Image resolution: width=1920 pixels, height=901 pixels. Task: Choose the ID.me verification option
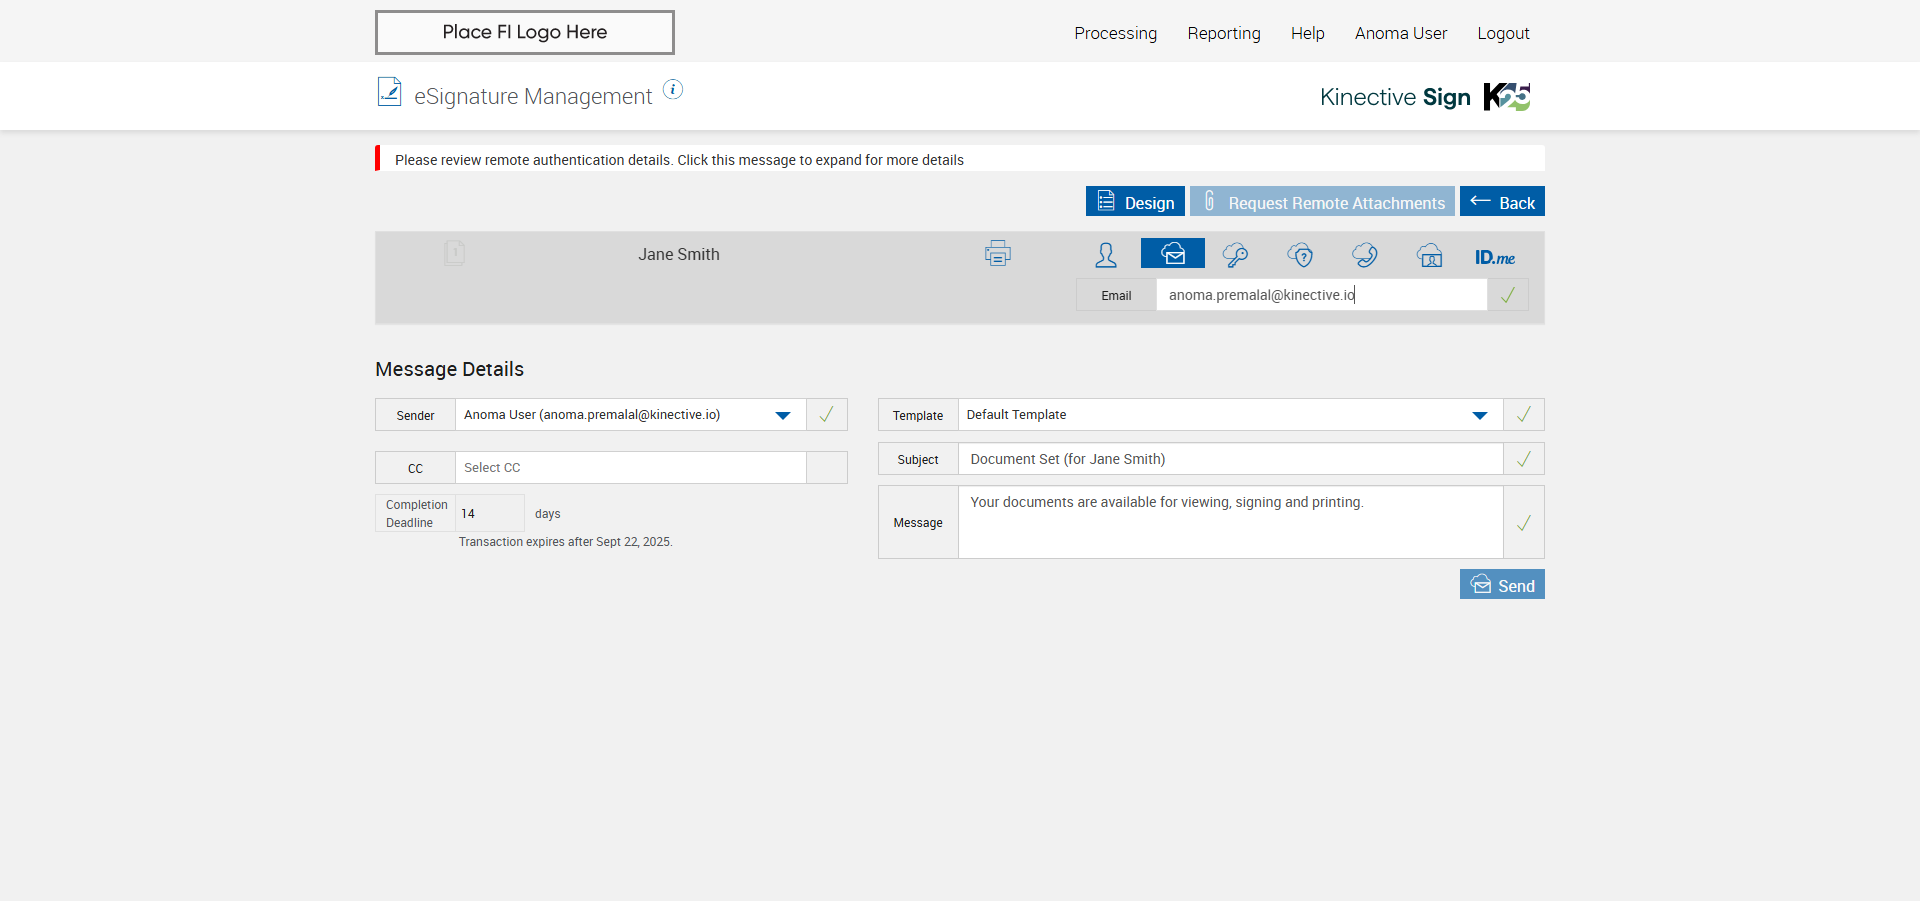[1494, 257]
